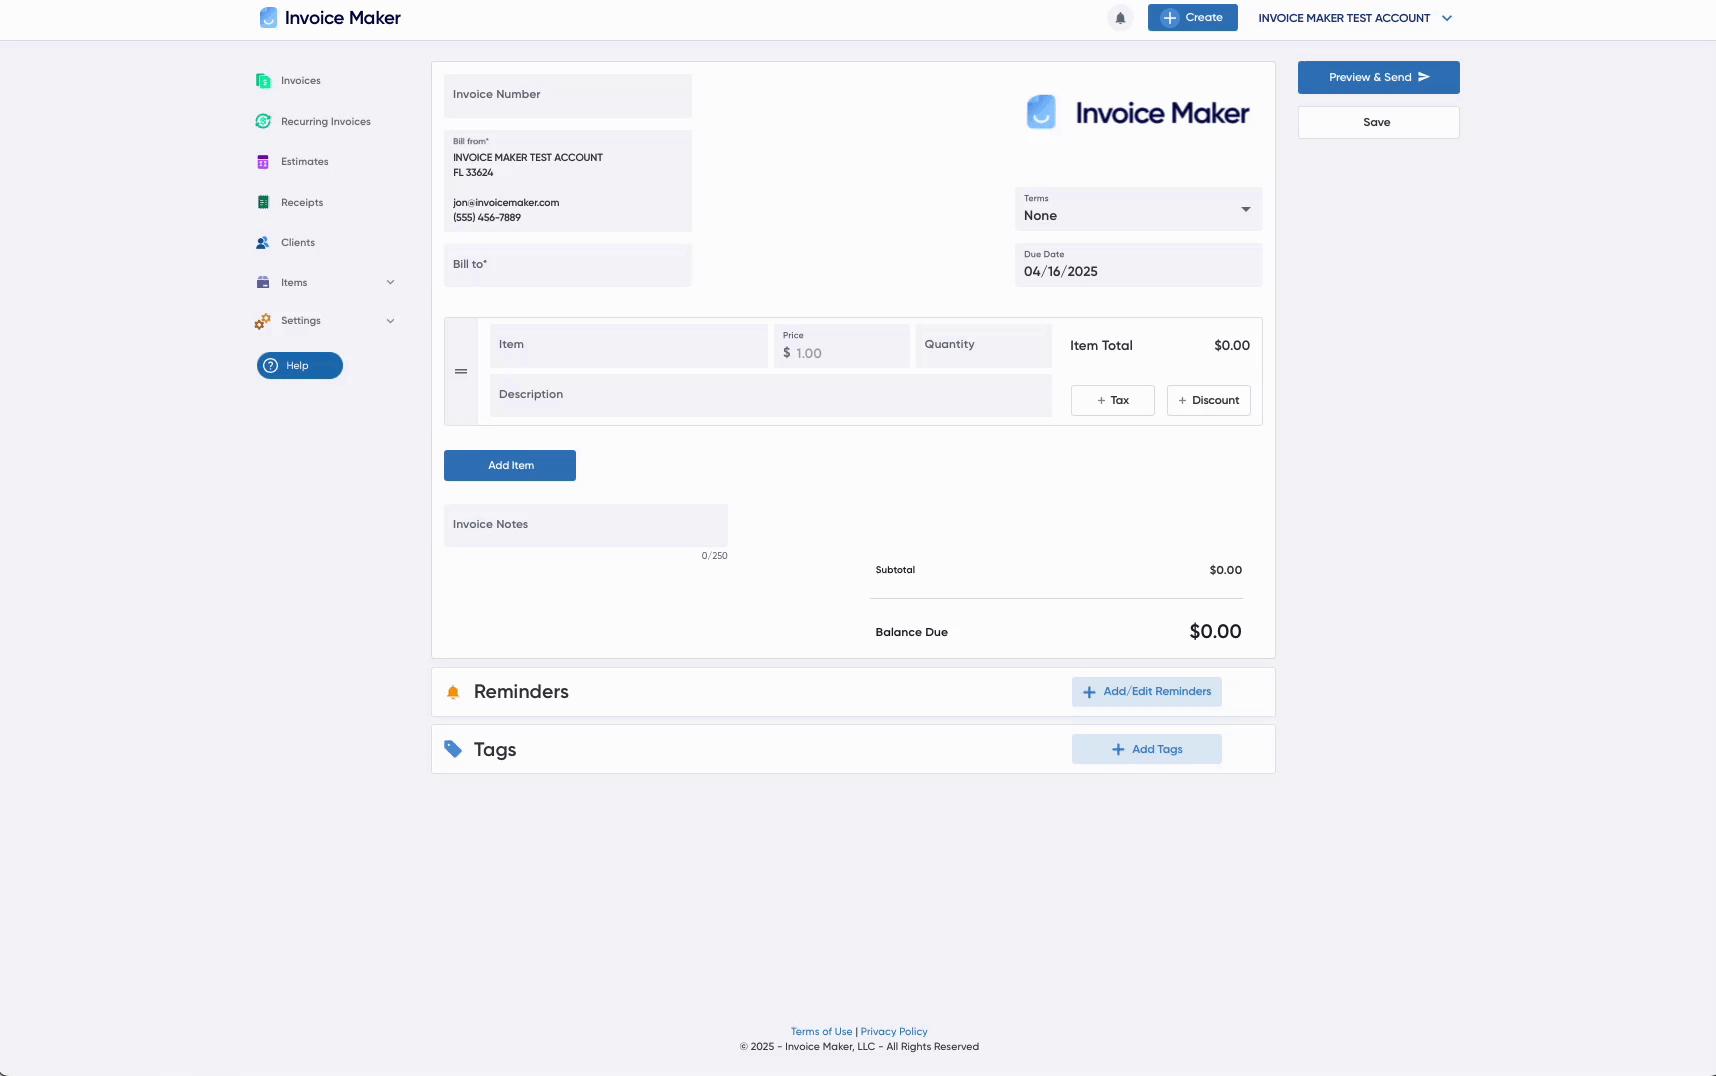The height and width of the screenshot is (1076, 1716).
Task: Focus the Invoice Notes field
Action: (586, 525)
